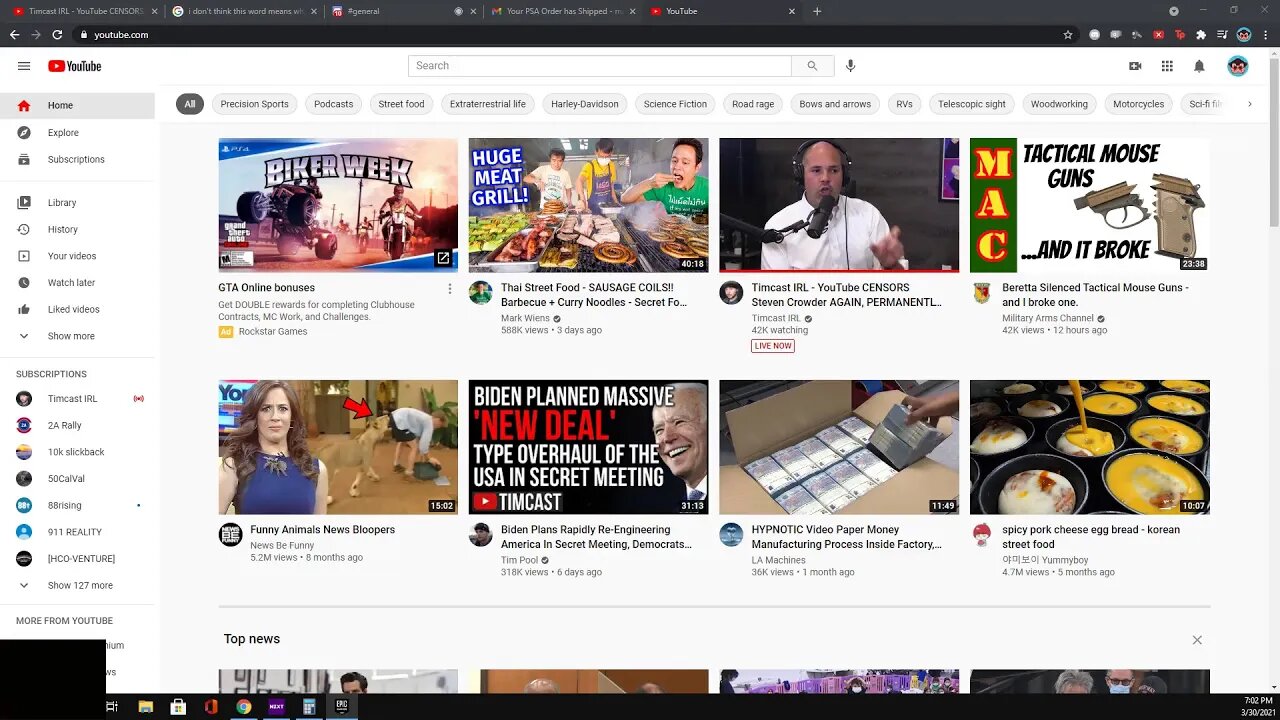Focus the YouTube search field
The width and height of the screenshot is (1280, 720).
600,66
